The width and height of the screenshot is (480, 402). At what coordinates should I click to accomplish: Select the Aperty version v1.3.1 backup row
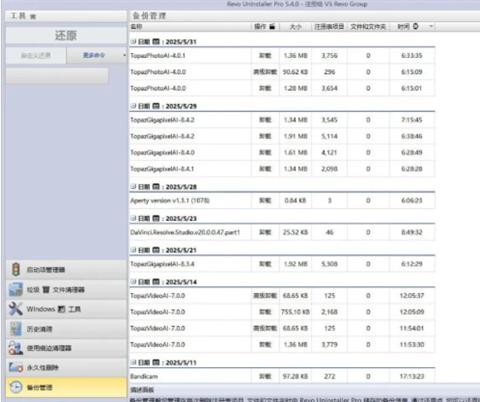tap(282, 200)
